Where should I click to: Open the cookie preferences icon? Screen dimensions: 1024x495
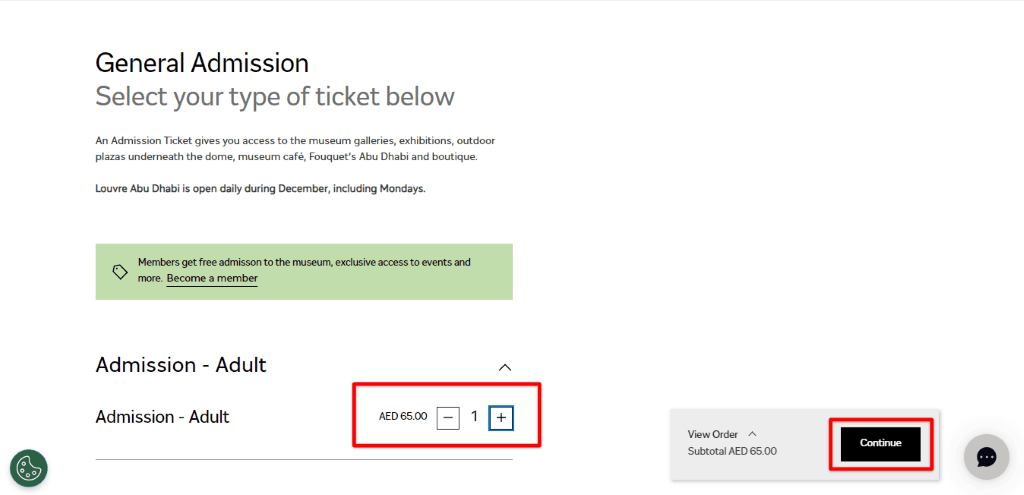pyautogui.click(x=29, y=468)
